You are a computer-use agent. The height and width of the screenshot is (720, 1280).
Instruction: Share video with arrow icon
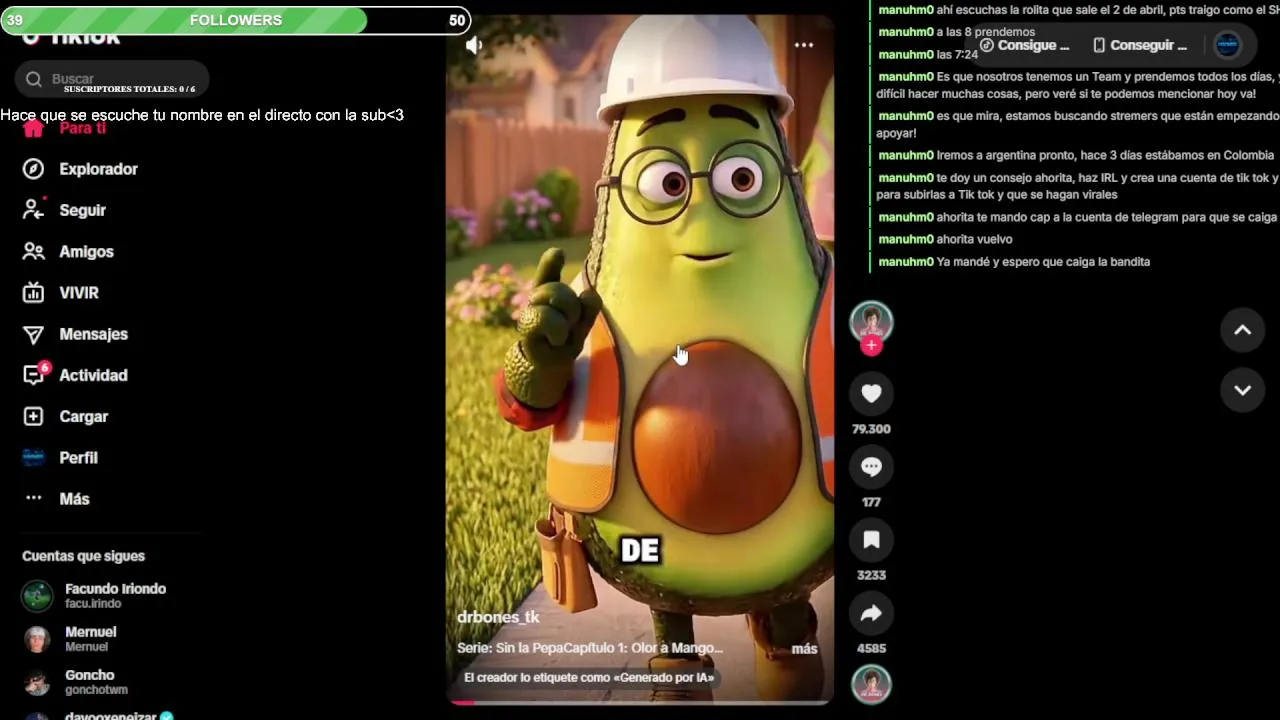point(871,613)
